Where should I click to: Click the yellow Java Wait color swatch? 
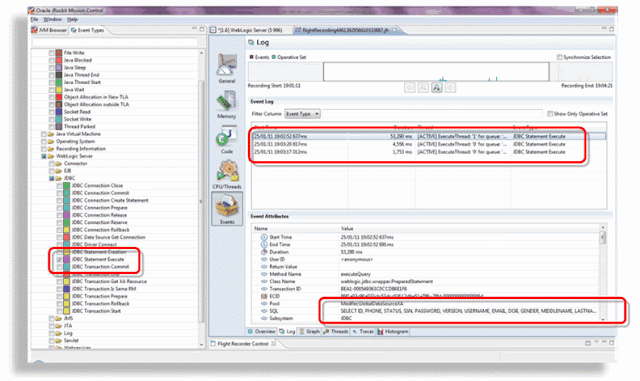pos(59,89)
